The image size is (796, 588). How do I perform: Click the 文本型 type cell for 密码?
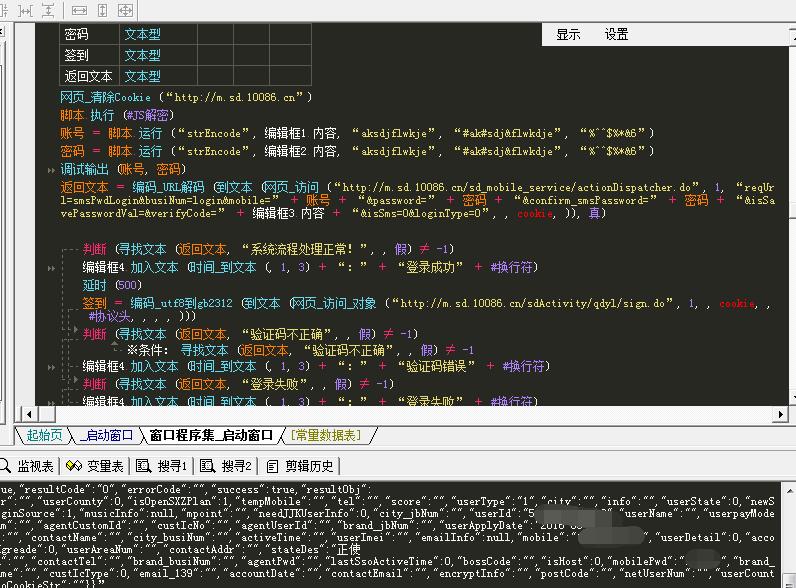click(x=142, y=34)
